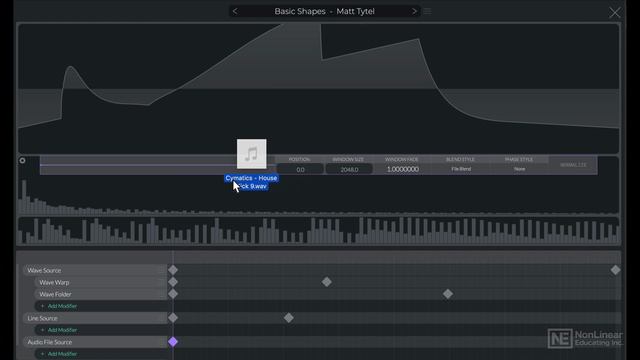This screenshot has width=640, height=360.
Task: Go to the next wavetable preset arrow
Action: coord(414,11)
